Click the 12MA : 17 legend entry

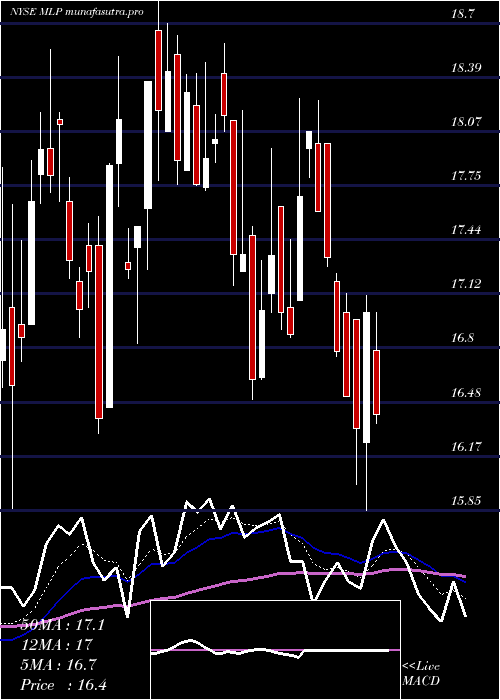[x=57, y=645]
